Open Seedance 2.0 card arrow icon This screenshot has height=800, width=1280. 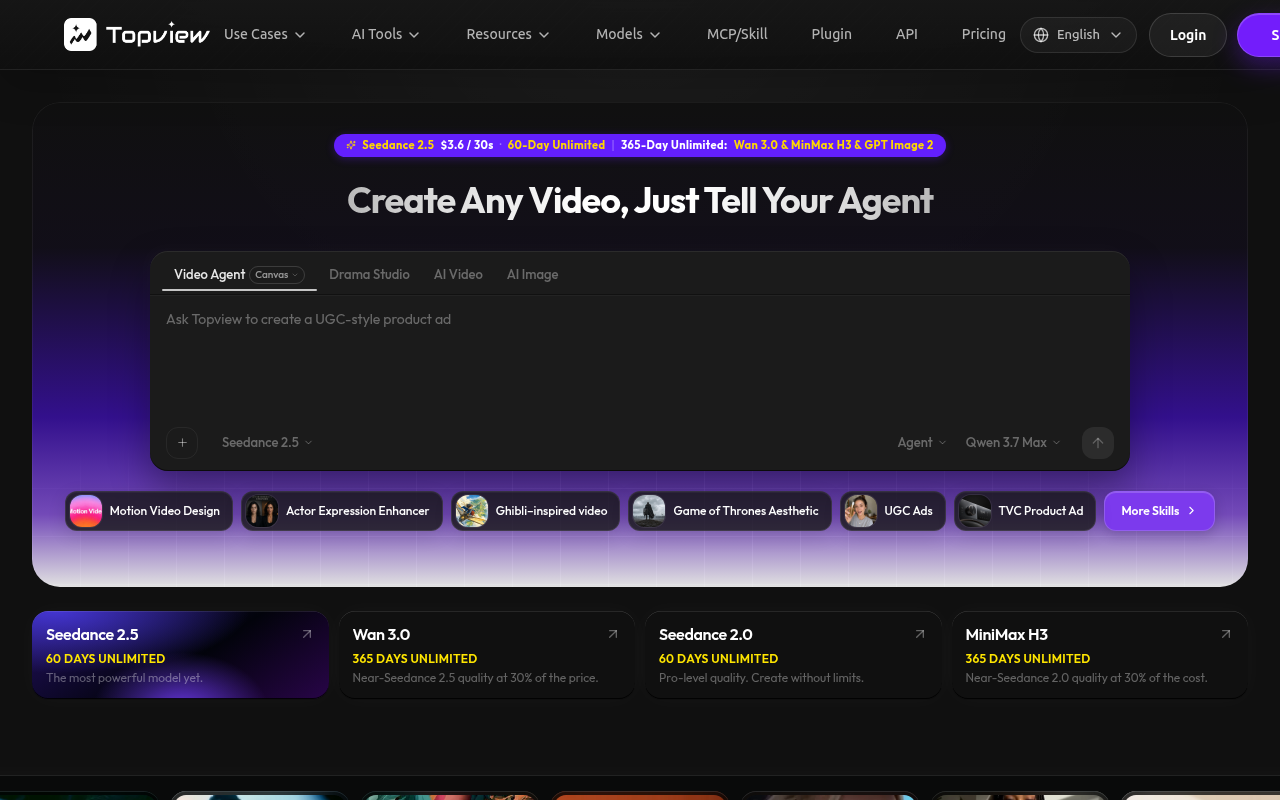pos(920,634)
